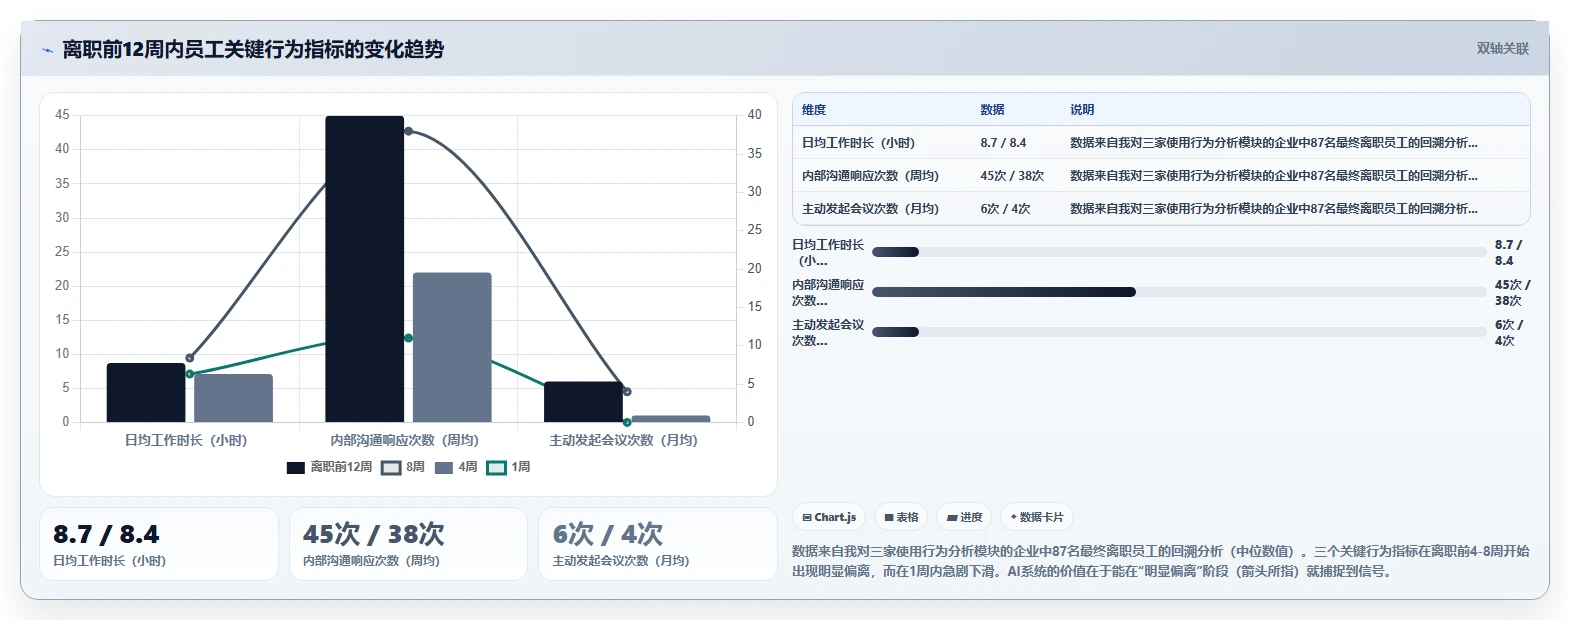Select the 表格 chip

901,517
